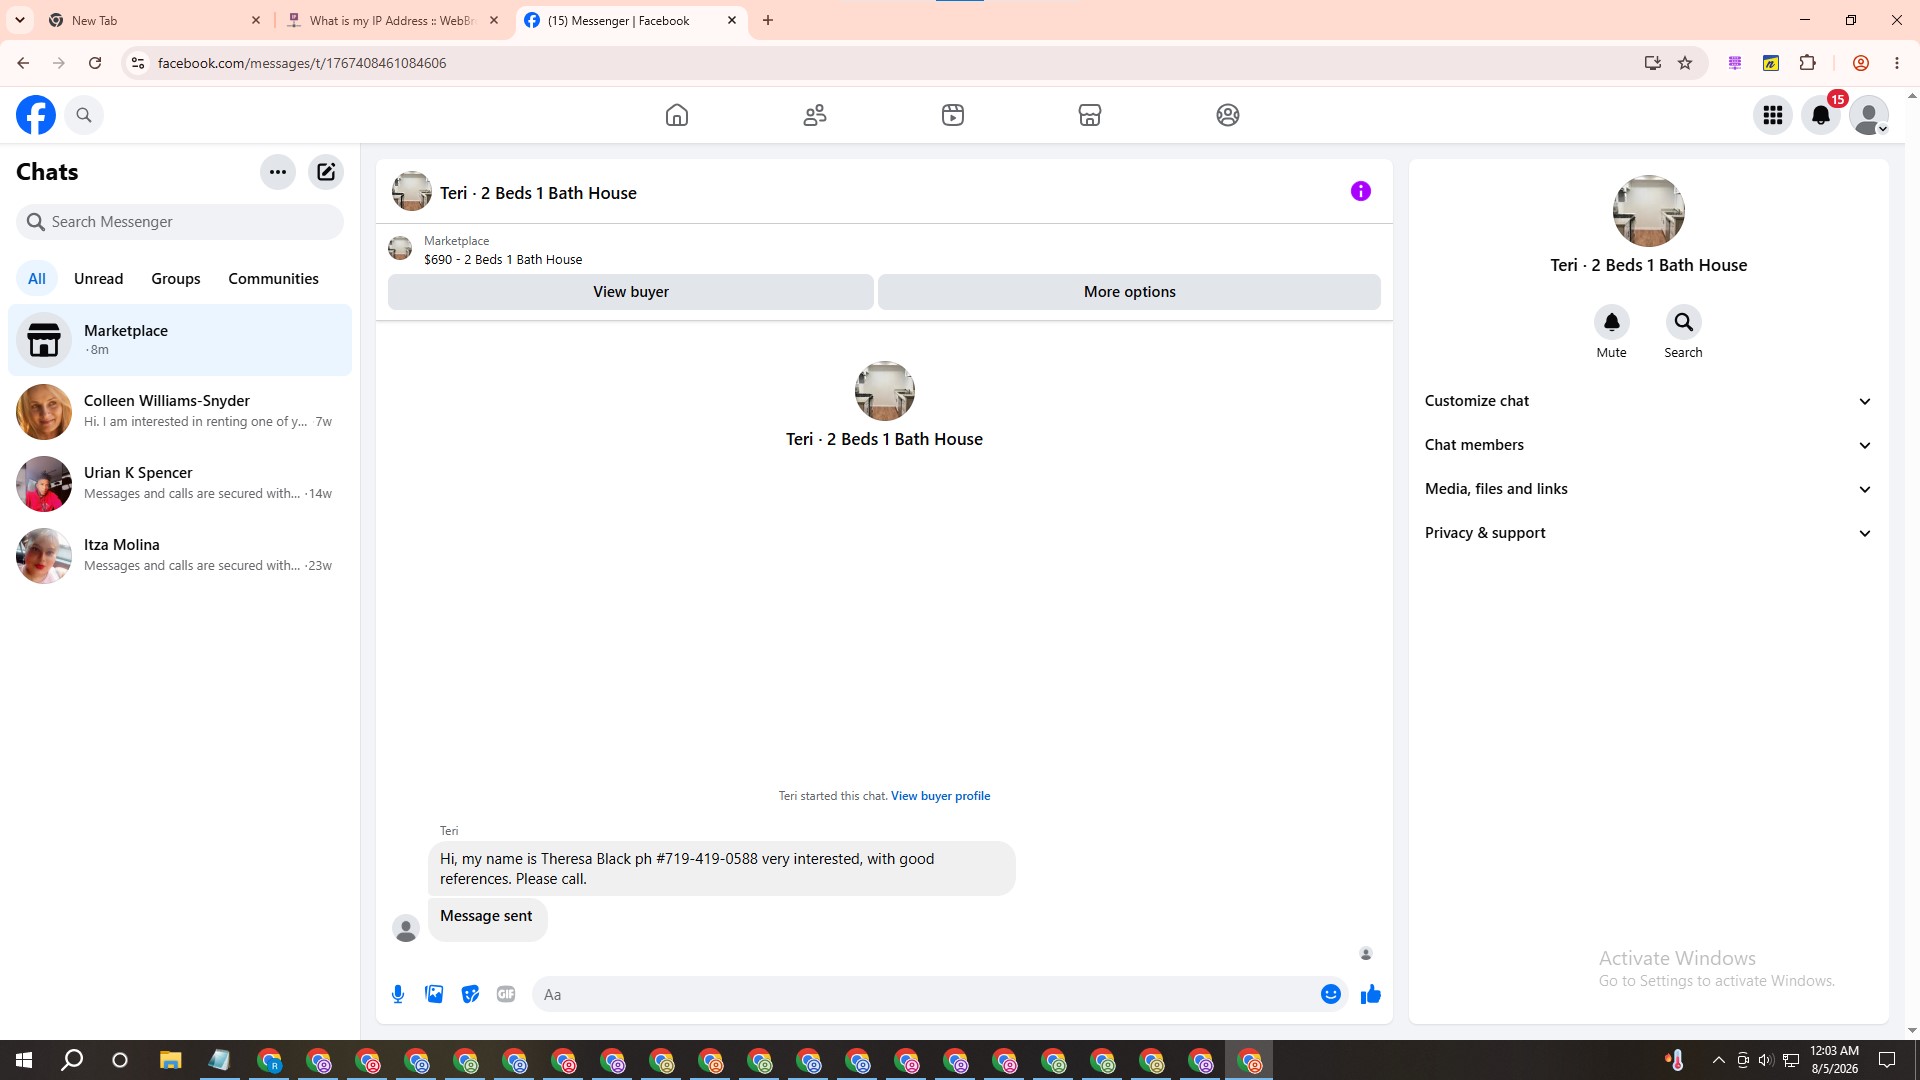This screenshot has width=1920, height=1080.
Task: Search in conversation with magnifier icon
Action: pyautogui.click(x=1683, y=322)
